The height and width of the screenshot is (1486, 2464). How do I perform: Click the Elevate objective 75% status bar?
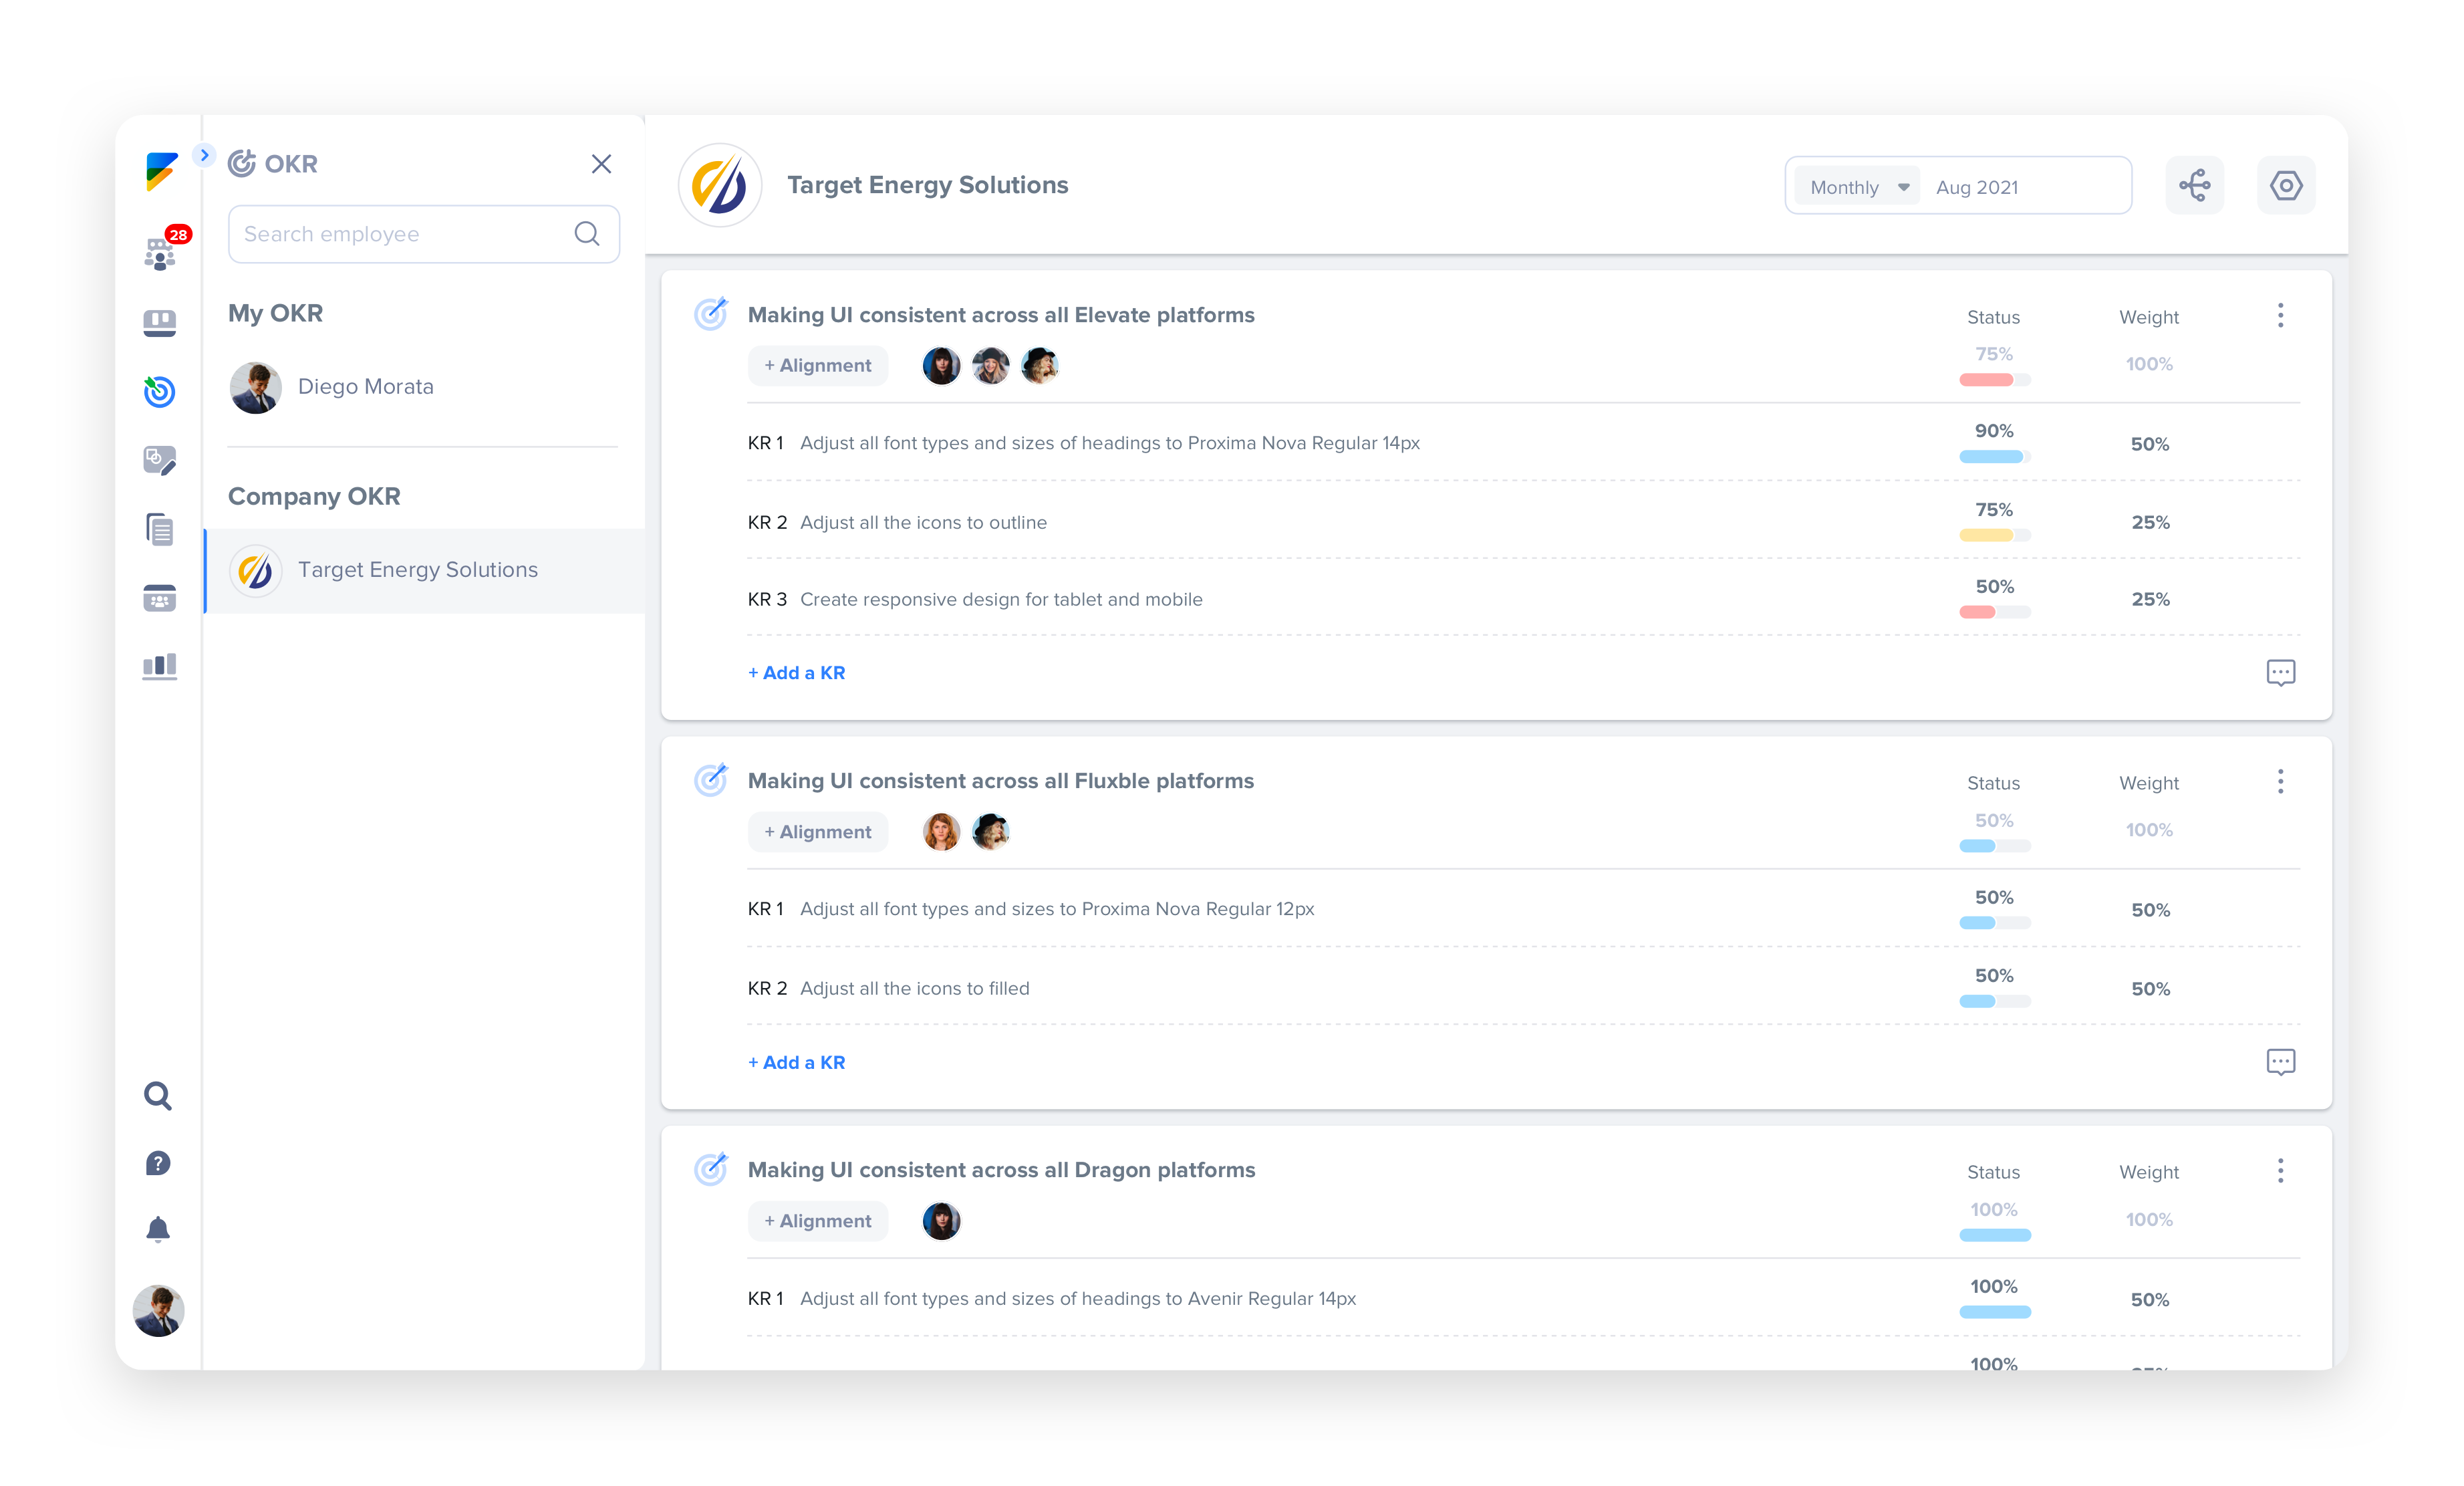1995,380
